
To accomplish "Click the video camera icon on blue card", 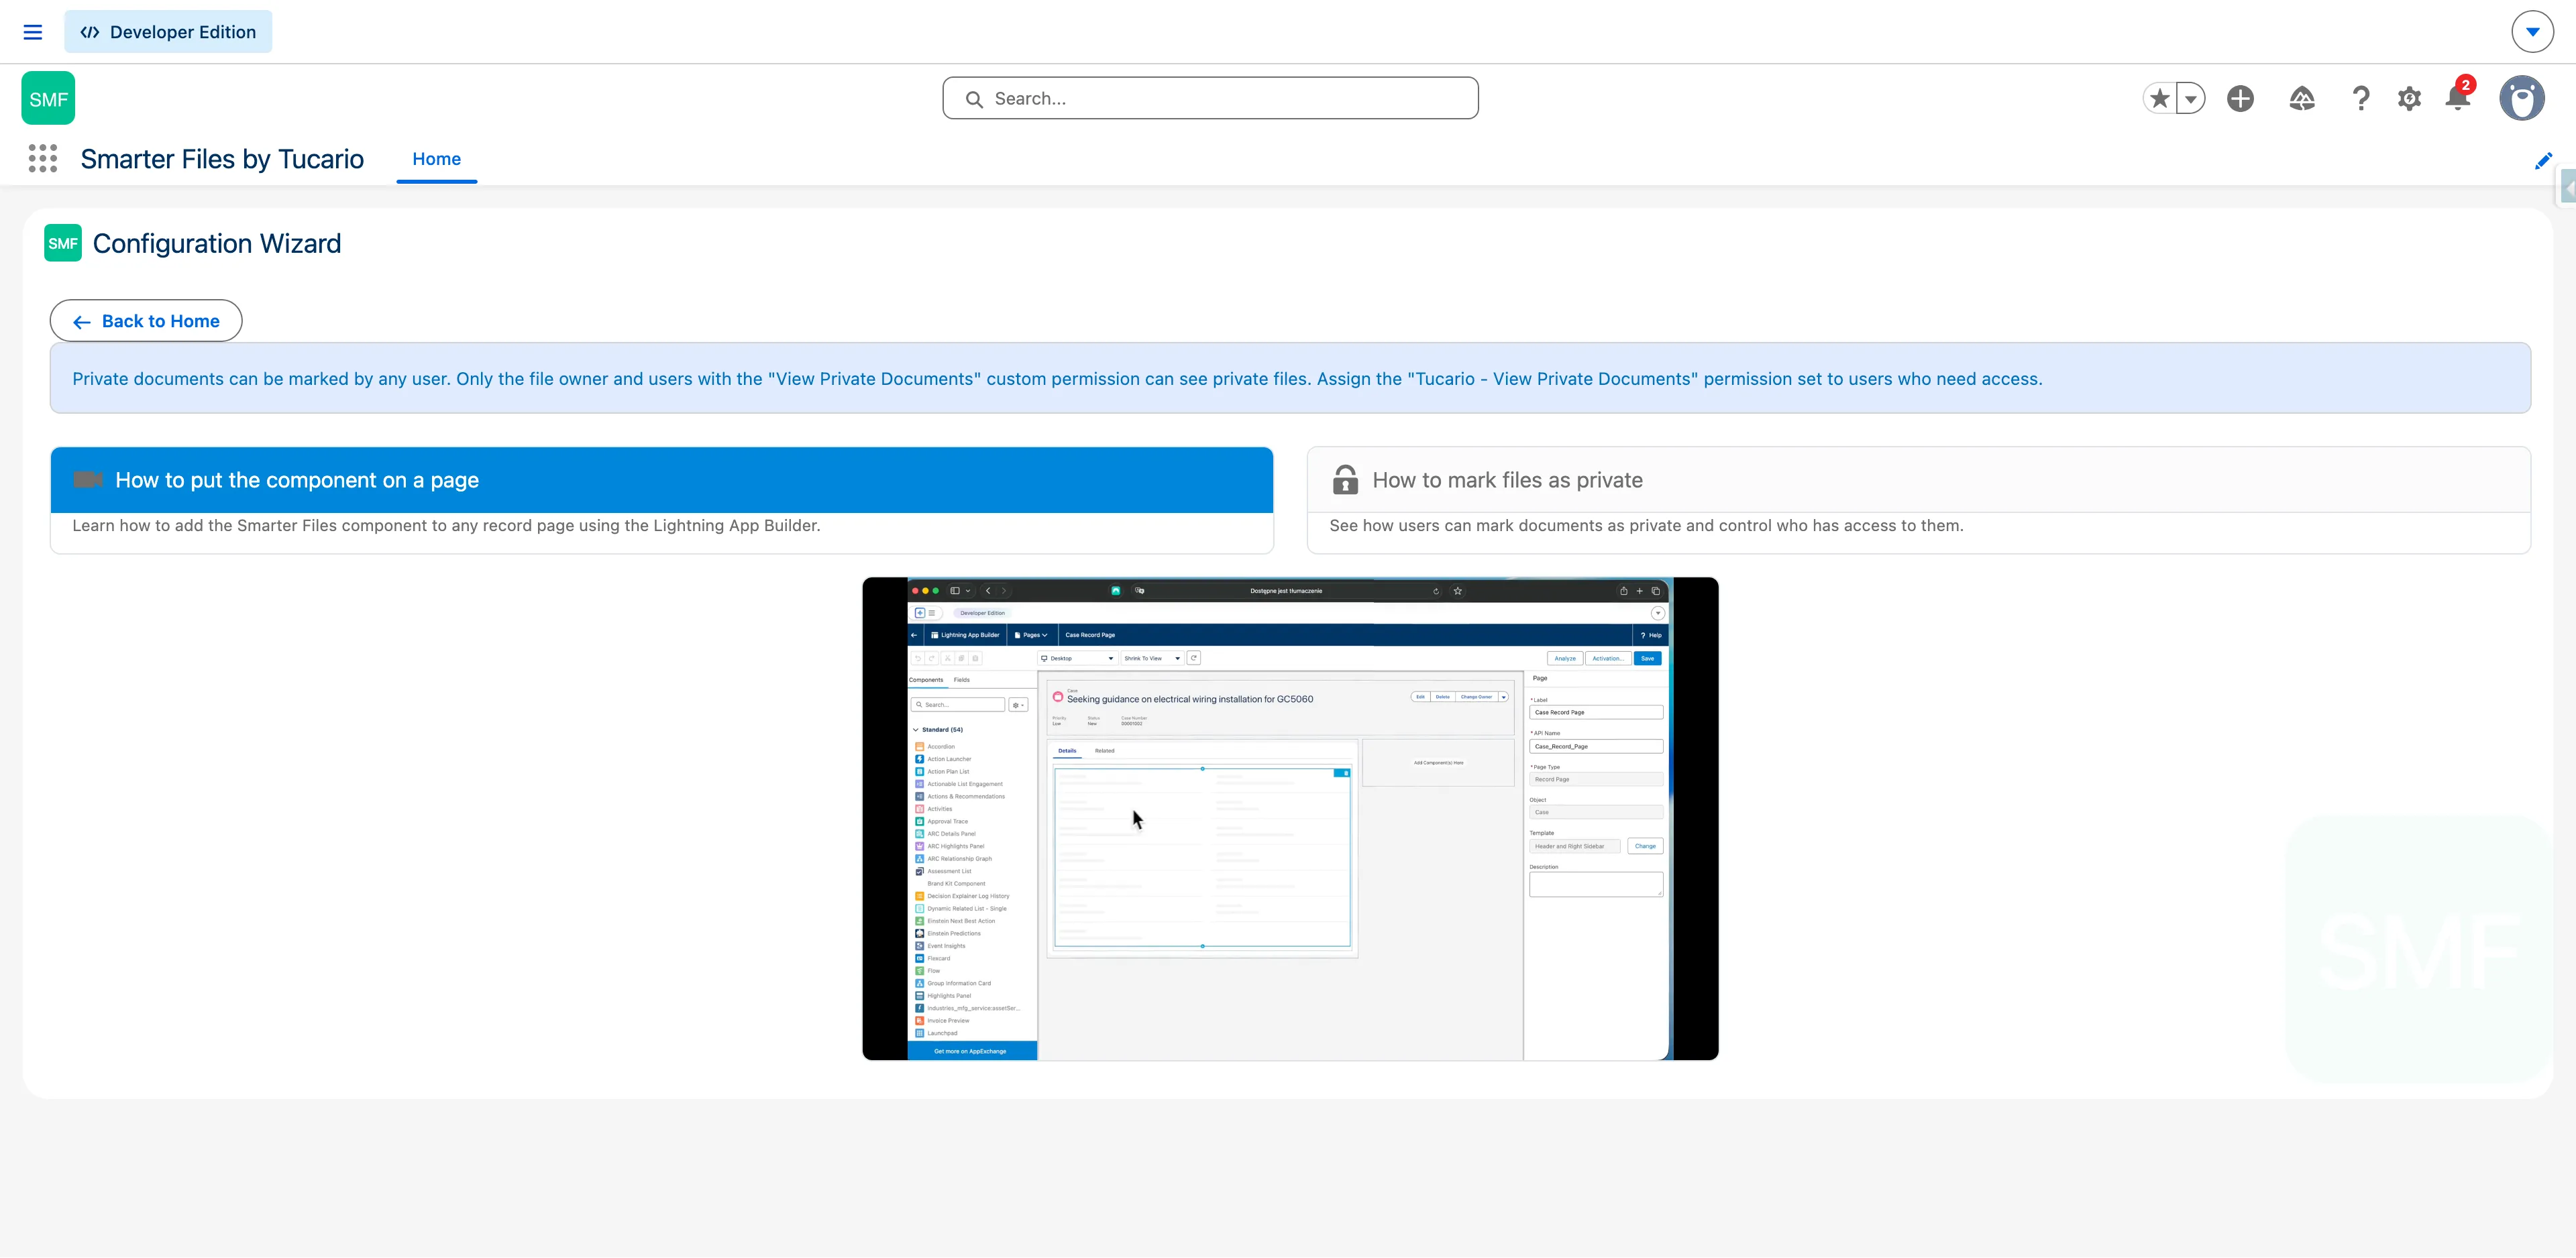I will [x=88, y=480].
